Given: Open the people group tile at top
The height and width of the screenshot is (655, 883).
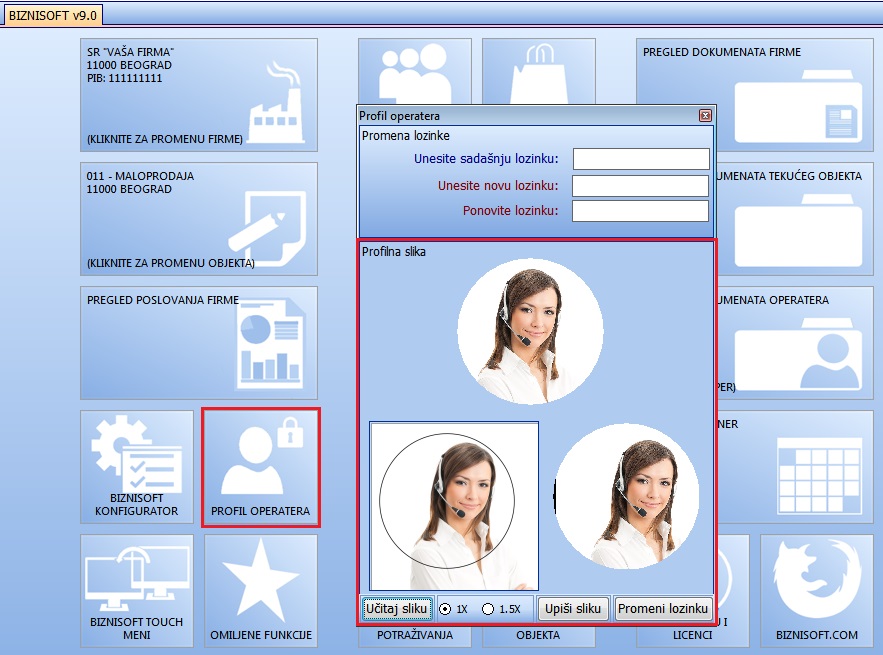Looking at the screenshot, I should (415, 71).
